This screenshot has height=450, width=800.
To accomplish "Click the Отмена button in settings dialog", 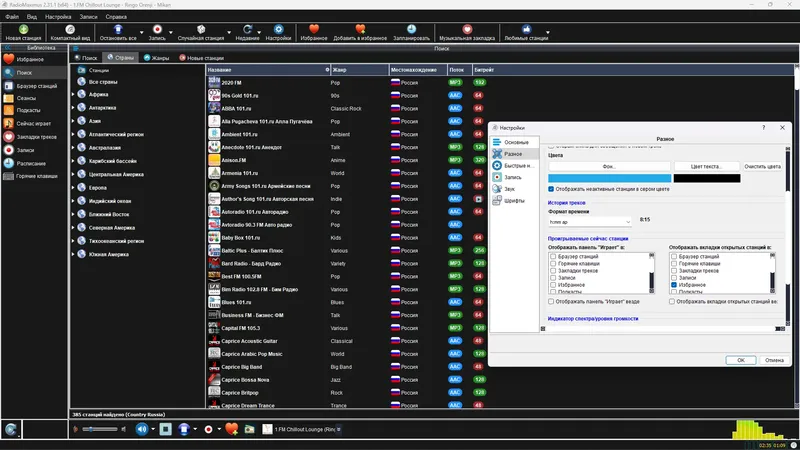I will pyautogui.click(x=774, y=360).
